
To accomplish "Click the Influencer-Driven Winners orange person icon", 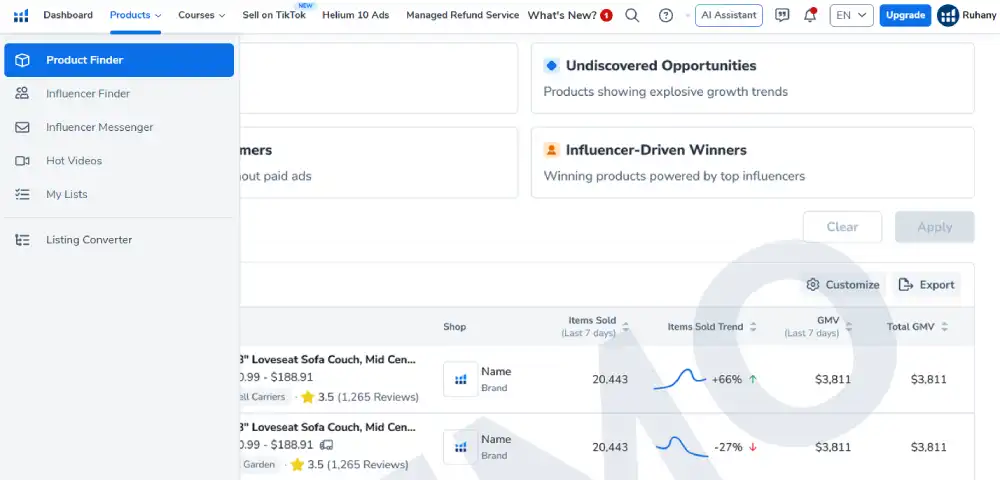I will 552,150.
